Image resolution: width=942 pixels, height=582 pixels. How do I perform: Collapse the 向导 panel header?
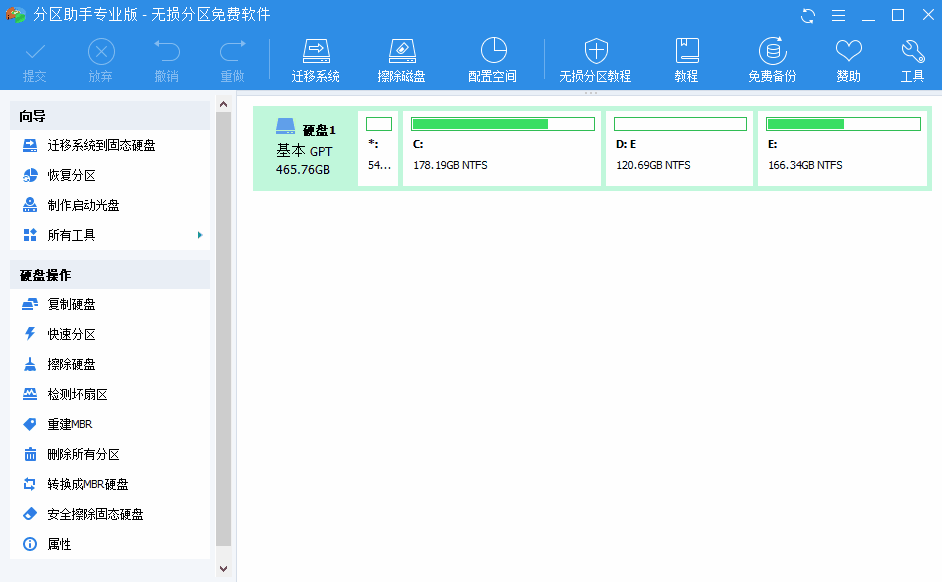(x=110, y=115)
